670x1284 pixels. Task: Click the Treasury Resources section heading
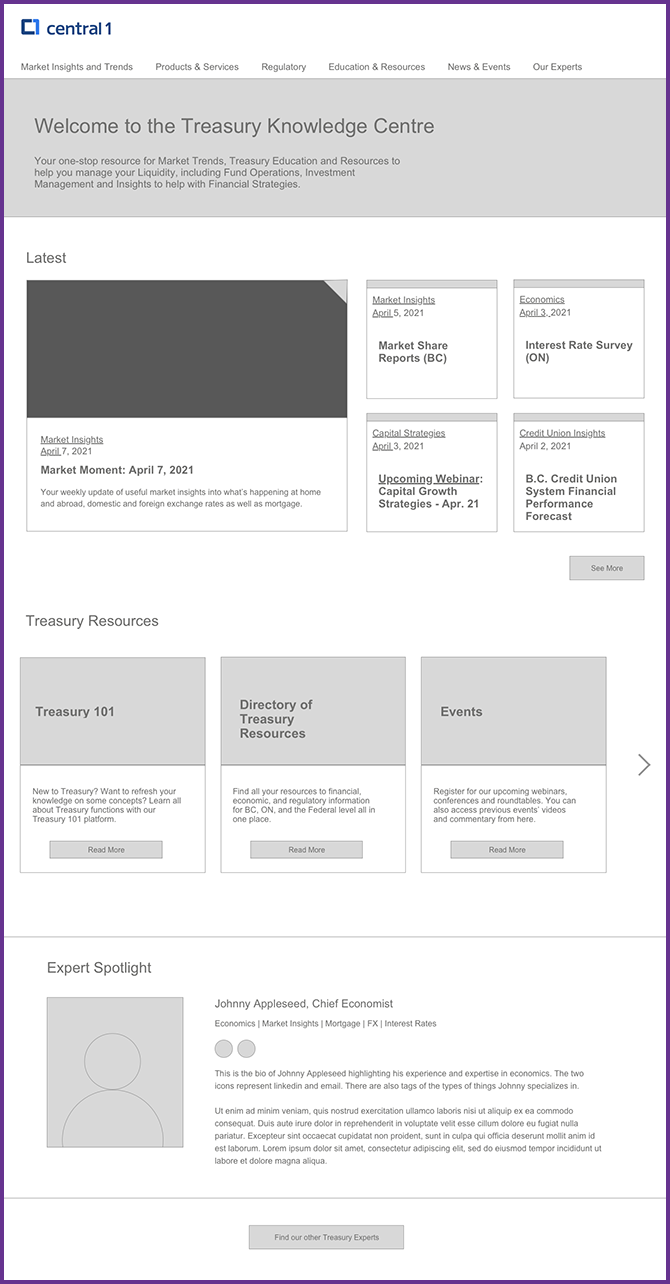pyautogui.click(x=92, y=621)
